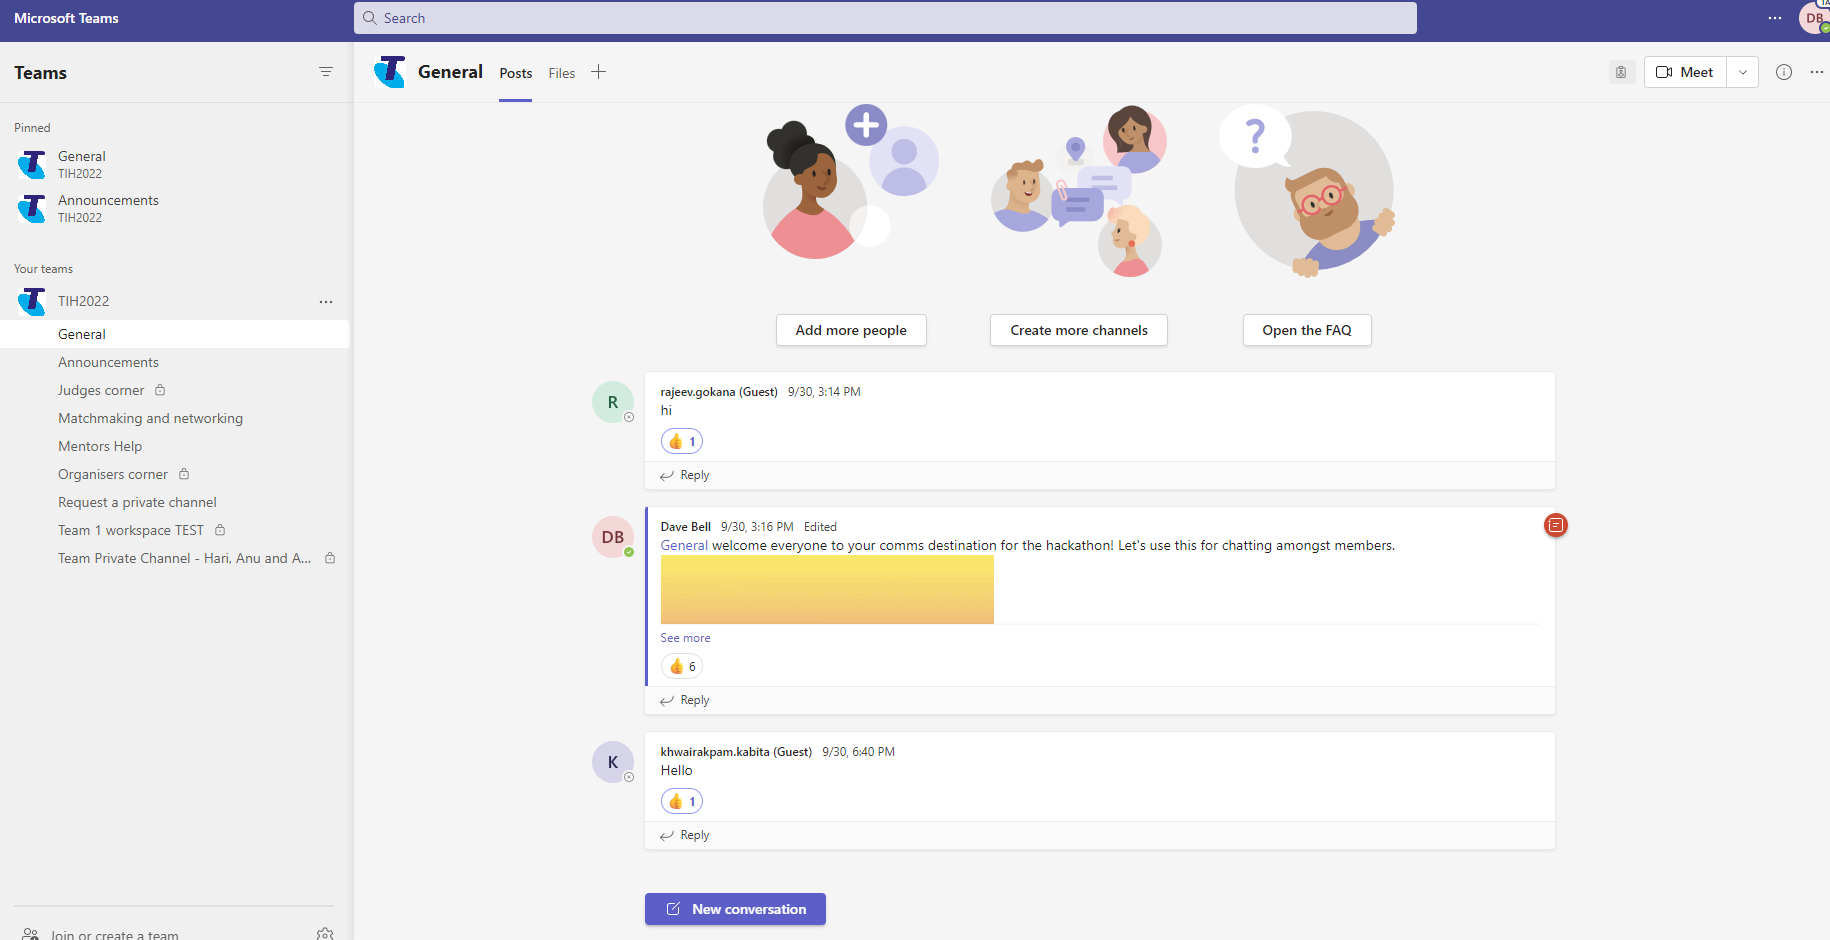This screenshot has height=940, width=1830.
Task: Click the plus icon to add a tab
Action: point(598,72)
